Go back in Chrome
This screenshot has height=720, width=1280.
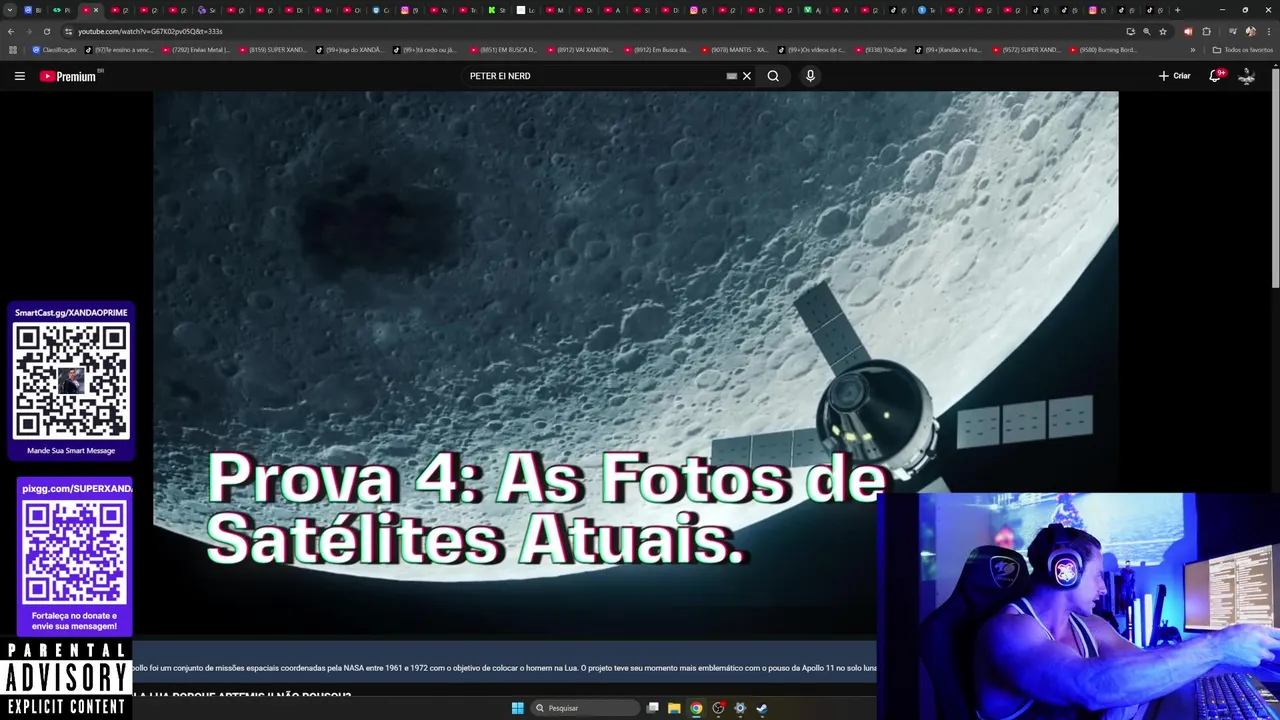click(x=11, y=31)
